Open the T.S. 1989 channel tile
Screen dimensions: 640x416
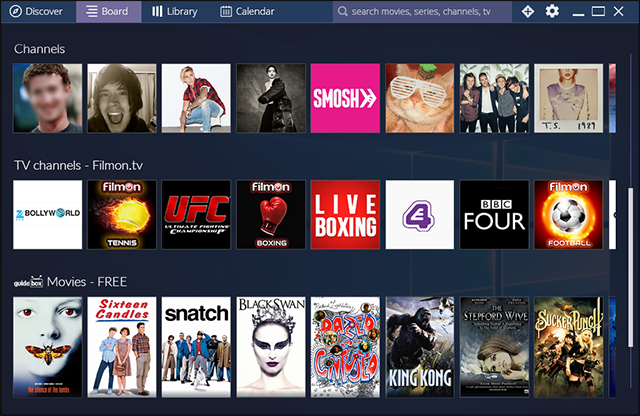click(569, 98)
